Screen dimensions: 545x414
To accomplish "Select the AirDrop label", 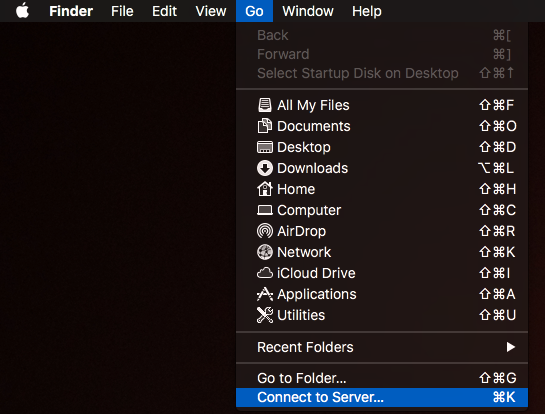I will [301, 231].
